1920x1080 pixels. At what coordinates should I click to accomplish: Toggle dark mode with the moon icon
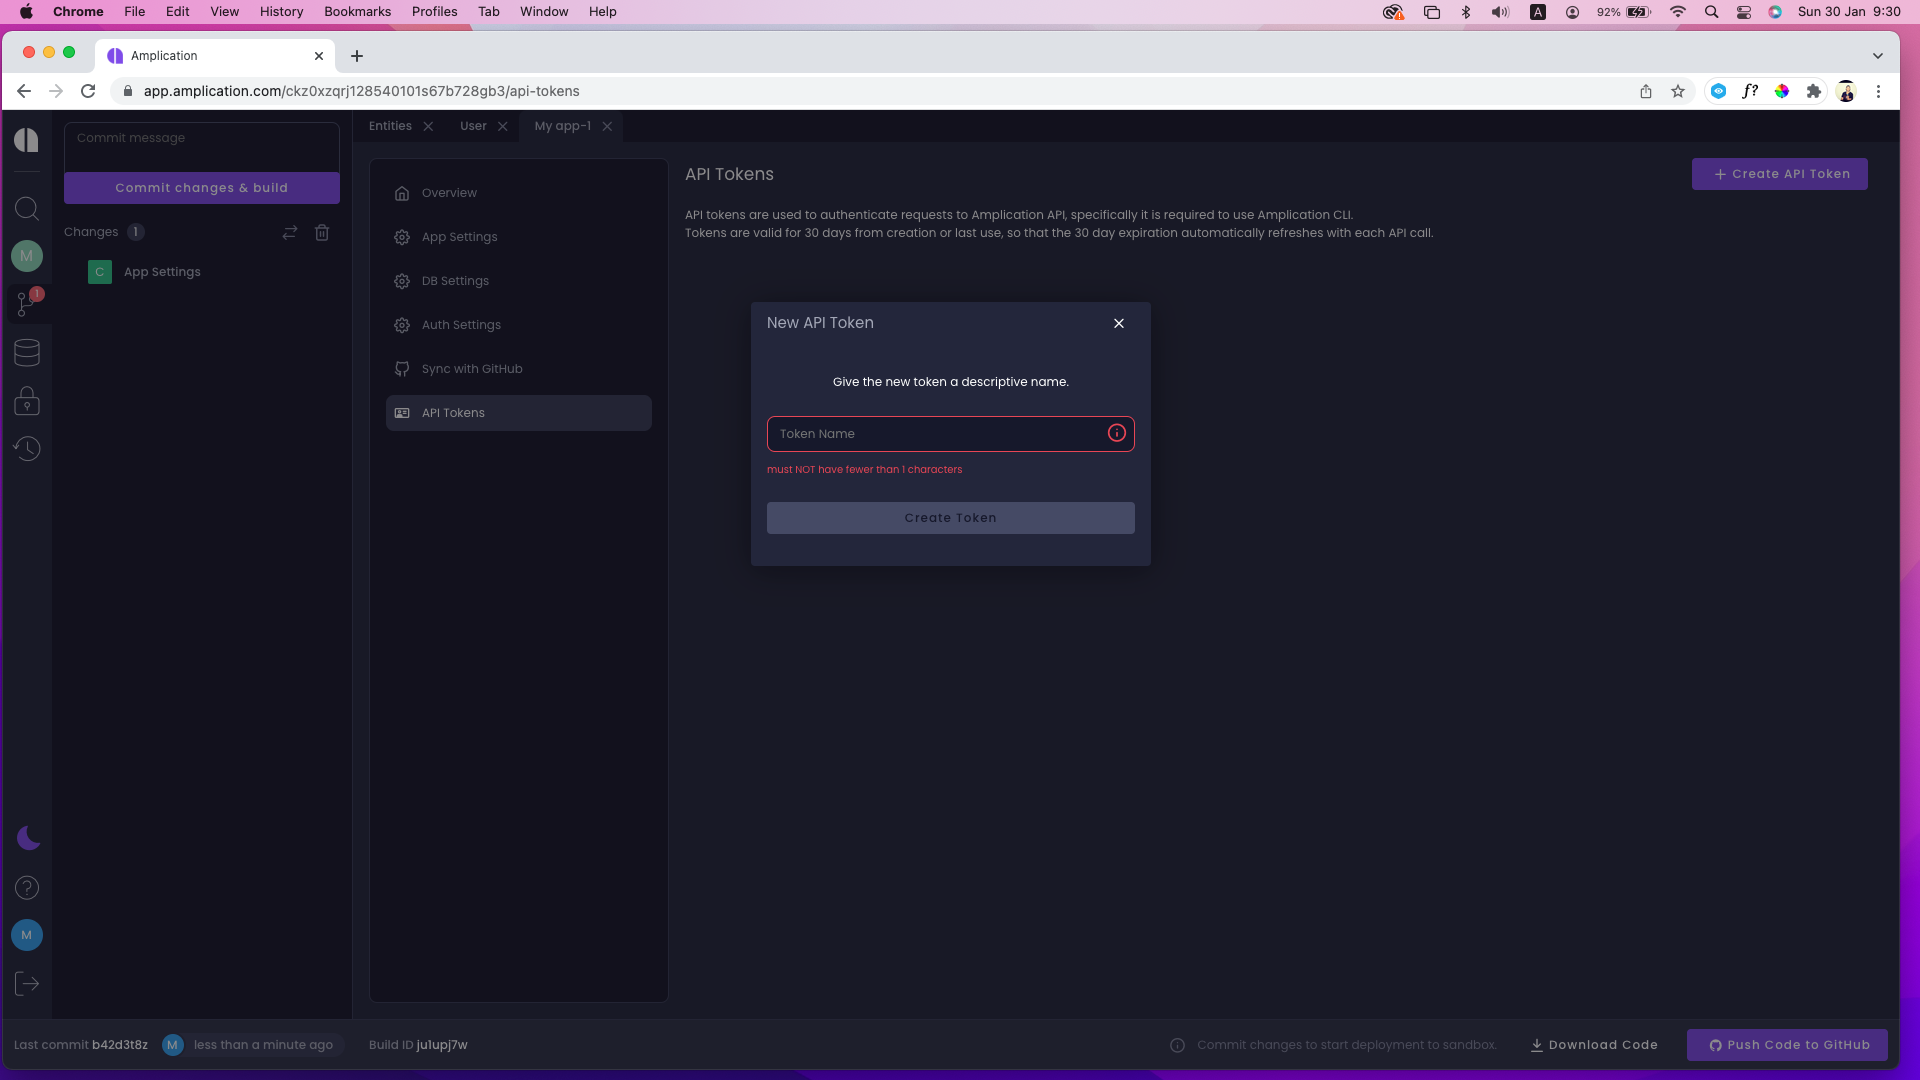27,838
